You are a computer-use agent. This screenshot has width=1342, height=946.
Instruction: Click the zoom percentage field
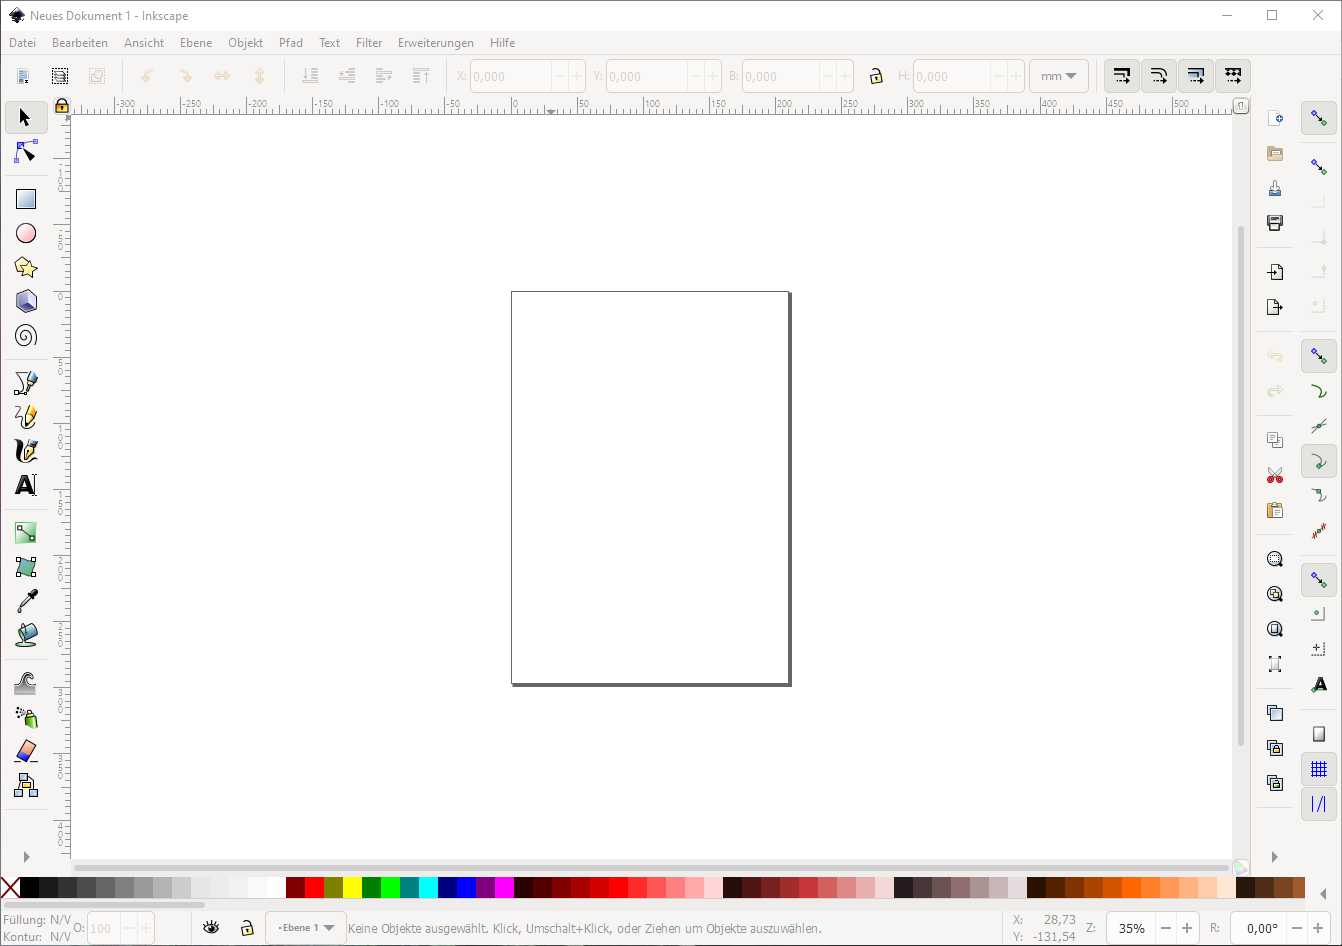pos(1131,928)
